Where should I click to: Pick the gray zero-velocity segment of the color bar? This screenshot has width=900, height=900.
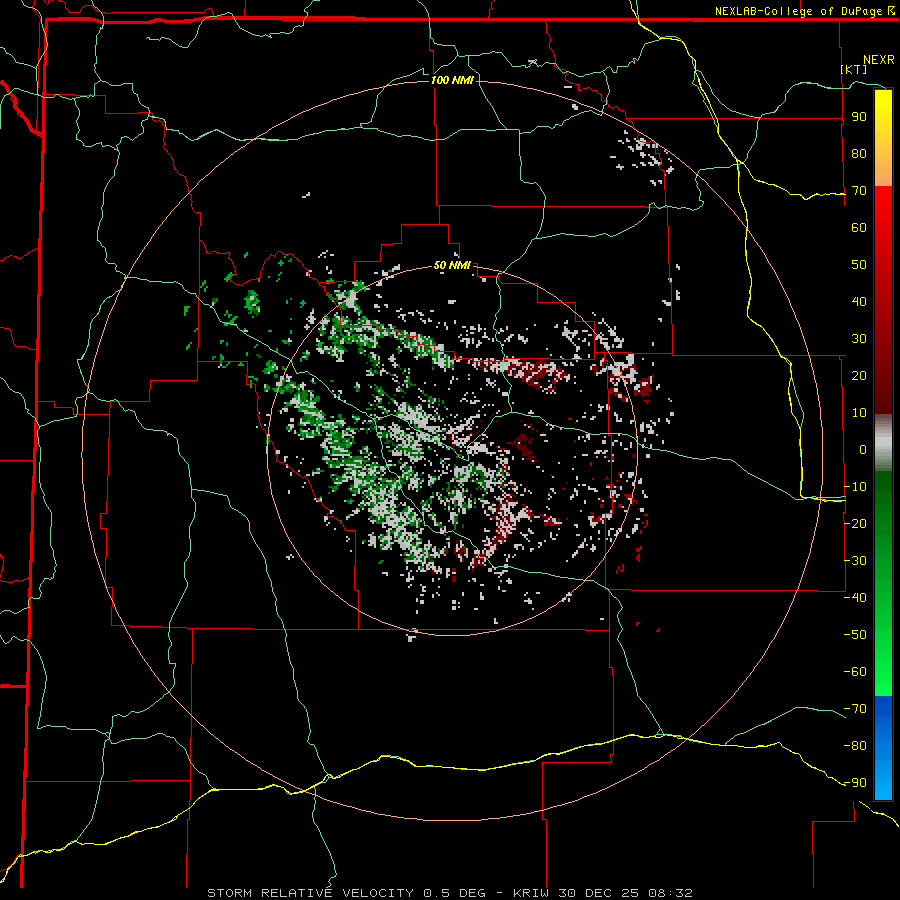[883, 443]
